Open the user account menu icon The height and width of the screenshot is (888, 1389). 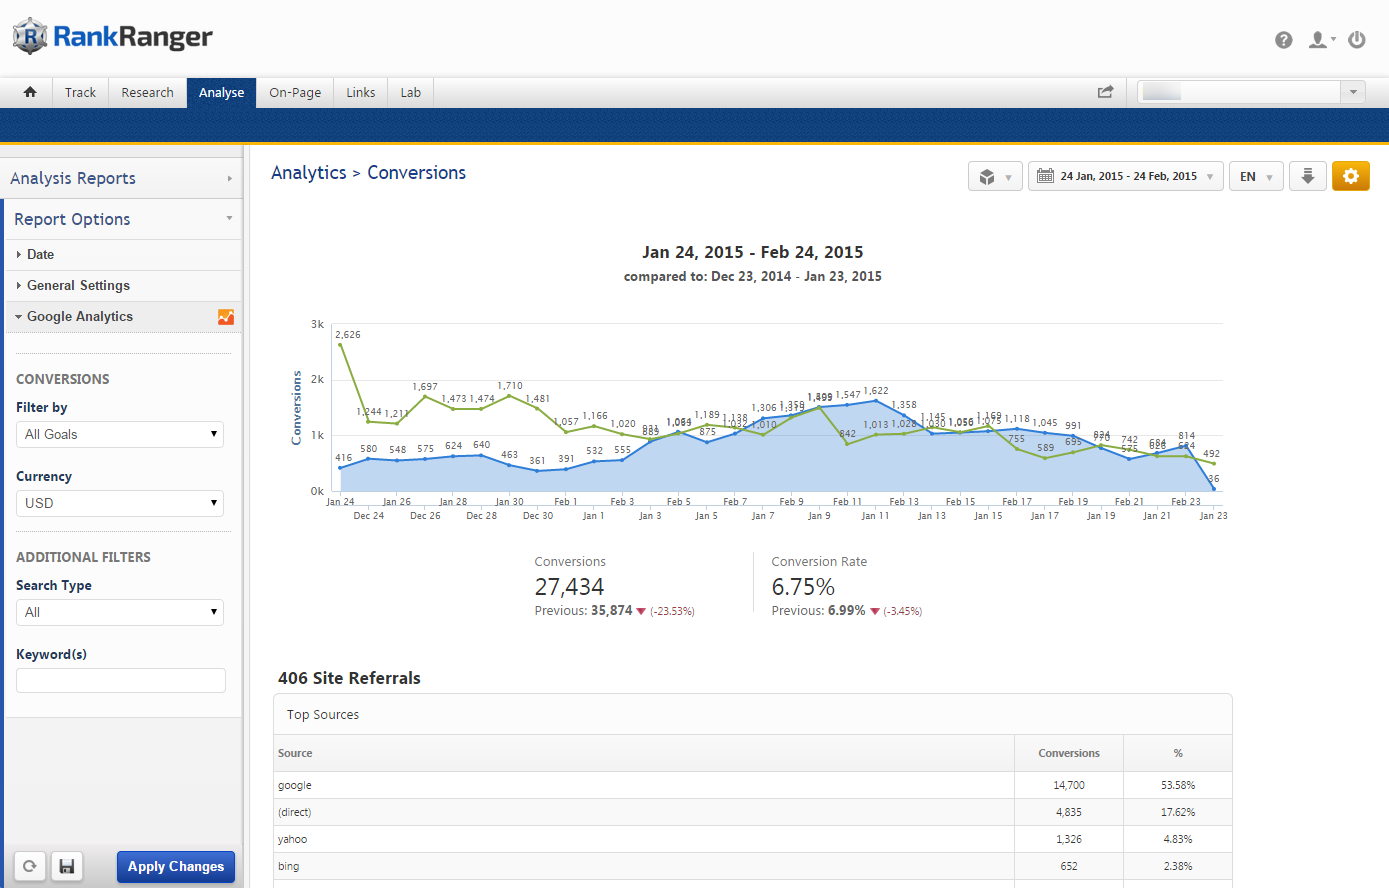click(x=1320, y=40)
